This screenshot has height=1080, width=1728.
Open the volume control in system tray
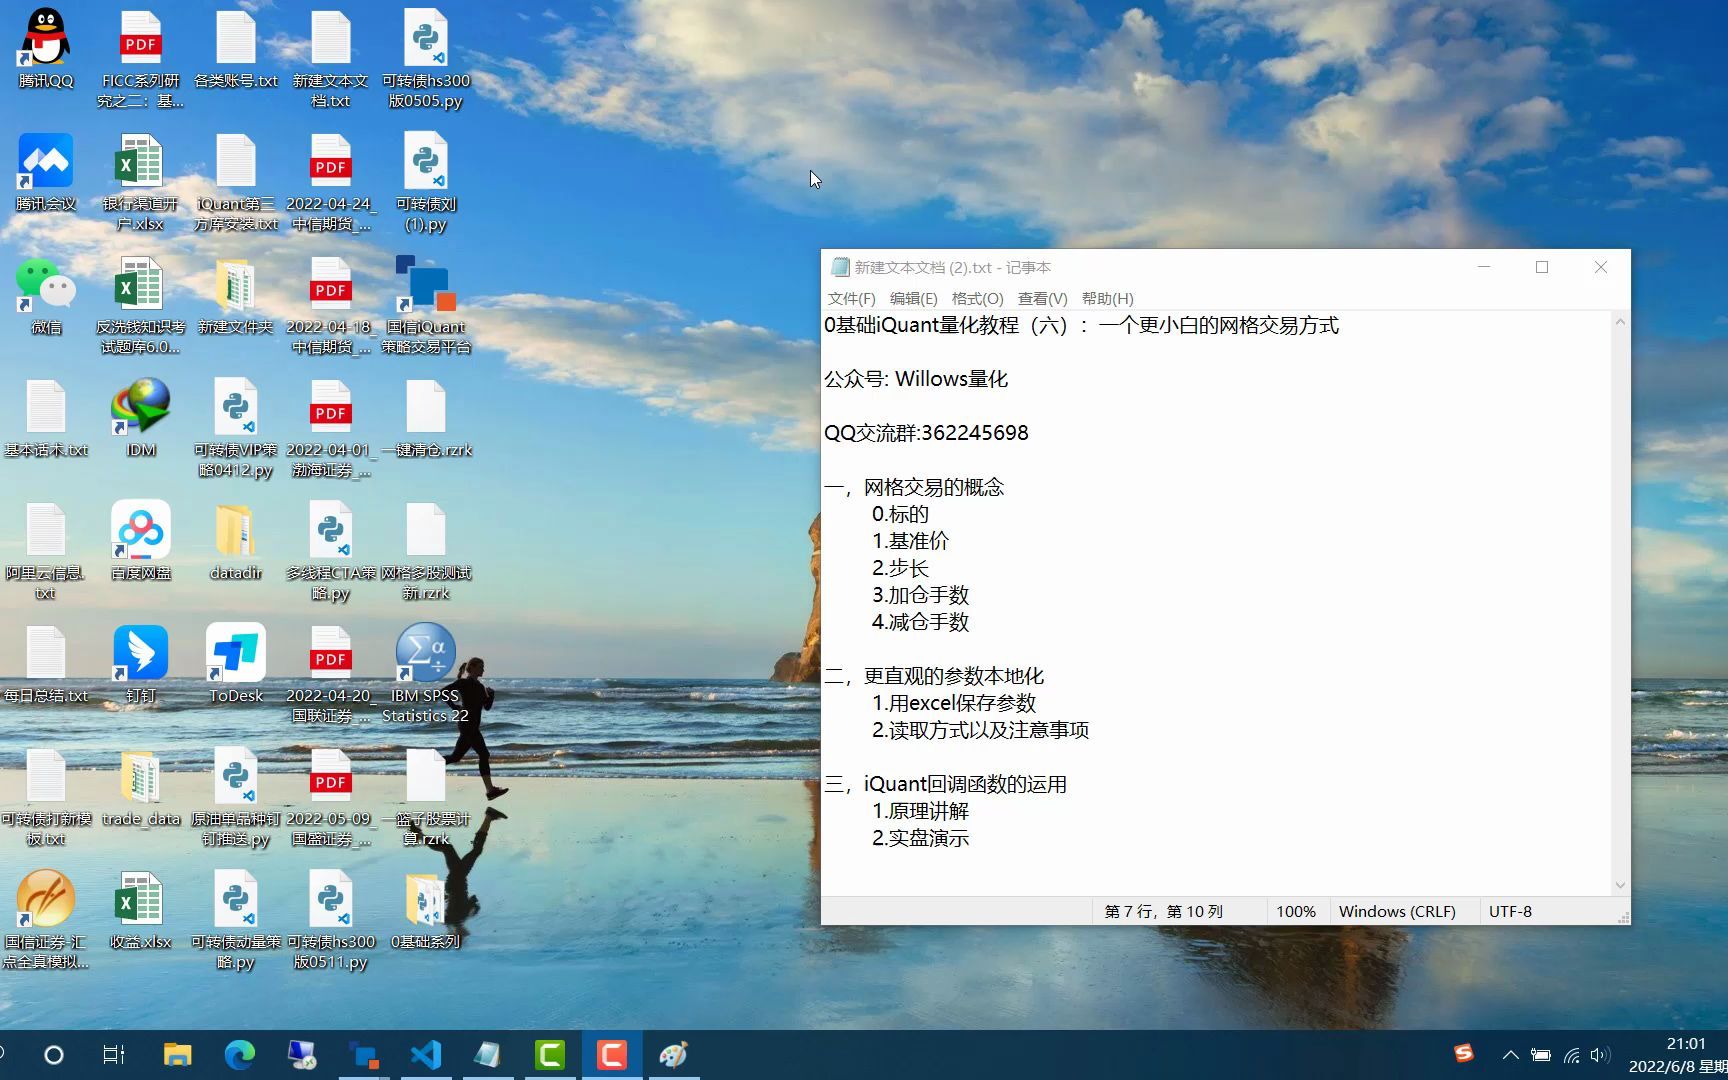click(x=1601, y=1055)
